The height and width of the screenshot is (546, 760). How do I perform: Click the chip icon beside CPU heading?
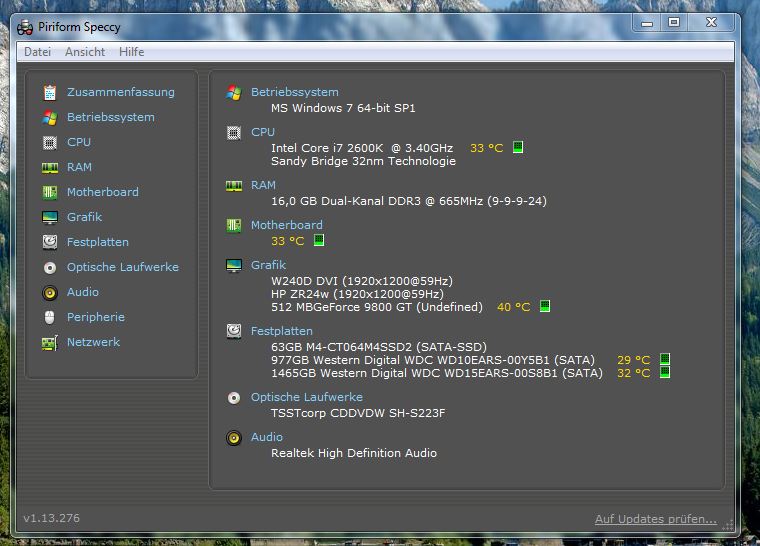[x=234, y=132]
